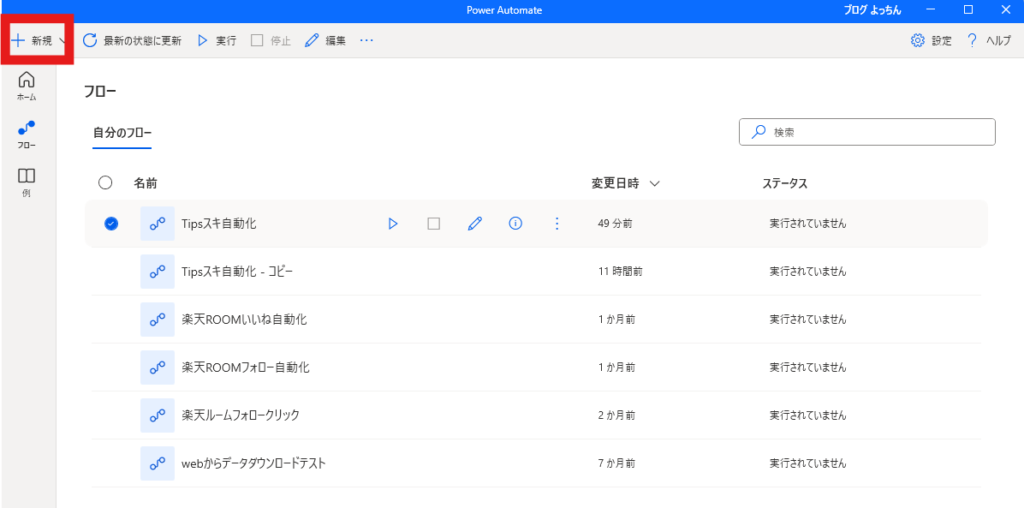Viewport: 1024px width, 508px height.
Task: Click the 7 か月前 modified time
Action: pos(616,464)
